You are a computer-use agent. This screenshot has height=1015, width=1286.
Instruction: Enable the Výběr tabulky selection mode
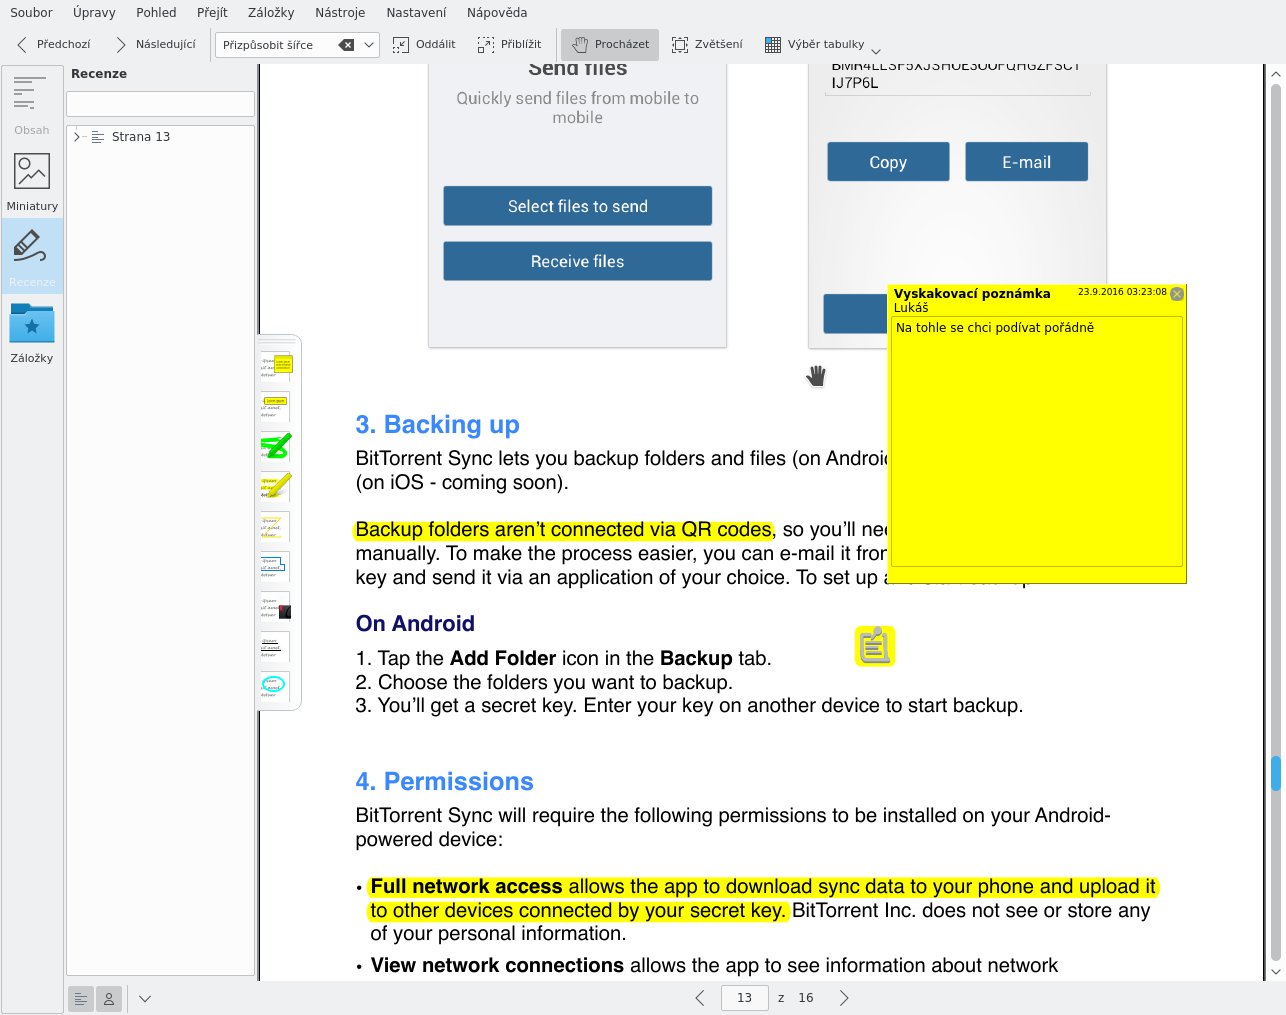pyautogui.click(x=814, y=44)
